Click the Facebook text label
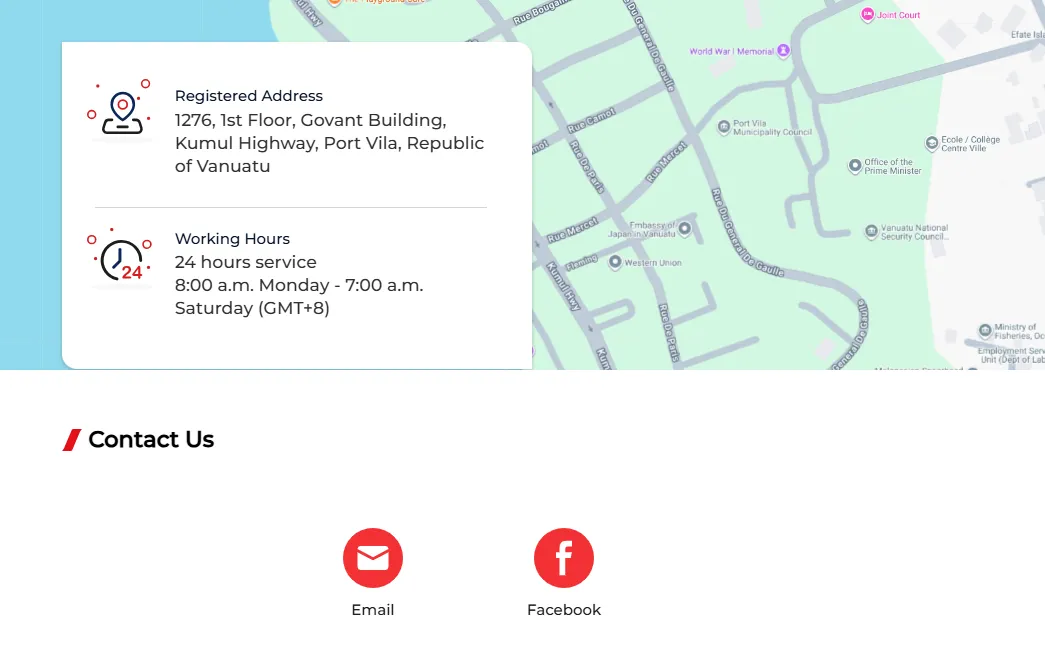The height and width of the screenshot is (656, 1045). (x=564, y=610)
